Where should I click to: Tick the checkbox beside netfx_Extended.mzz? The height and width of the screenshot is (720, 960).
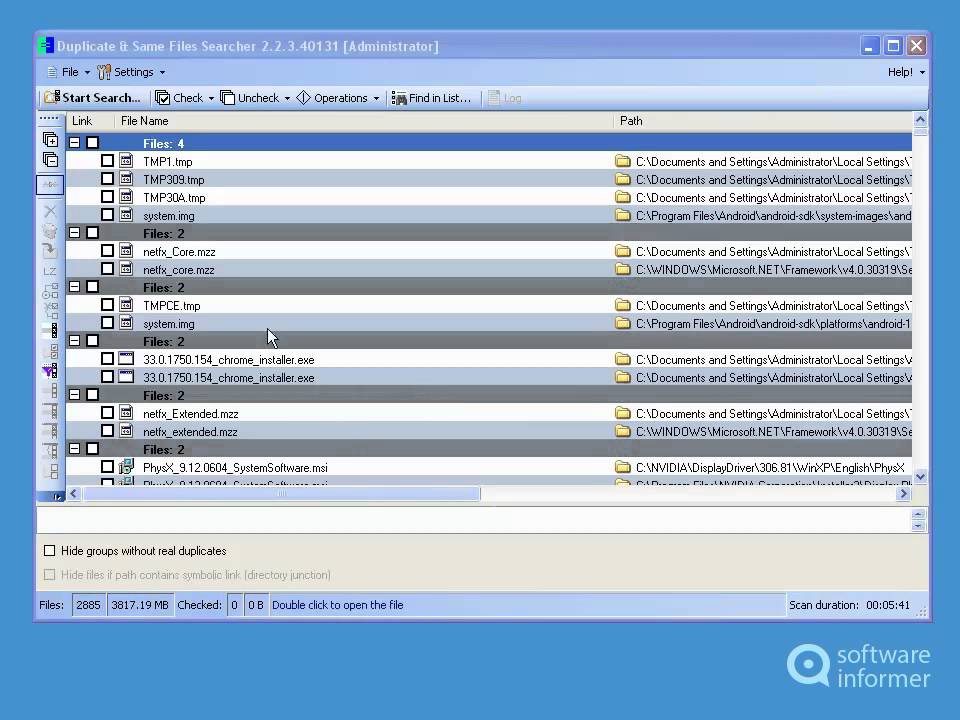[x=107, y=414]
